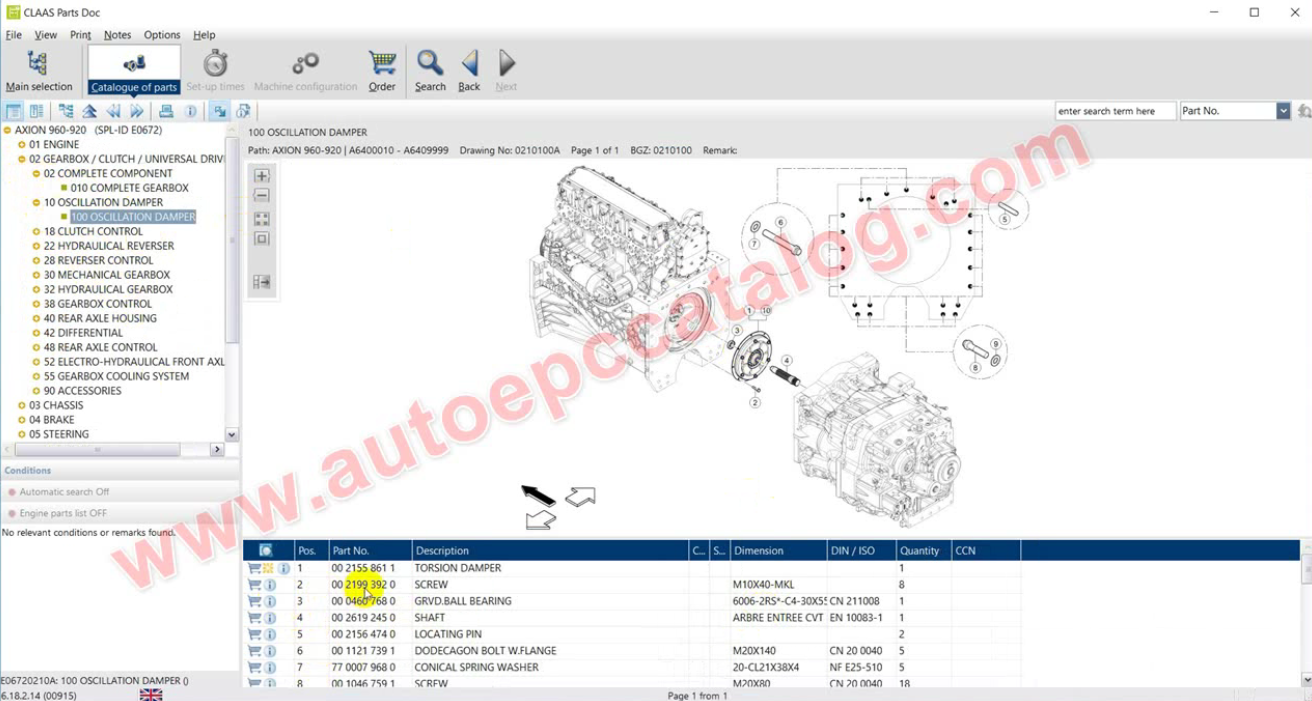Go Back using the left arrow icon

pos(469,69)
